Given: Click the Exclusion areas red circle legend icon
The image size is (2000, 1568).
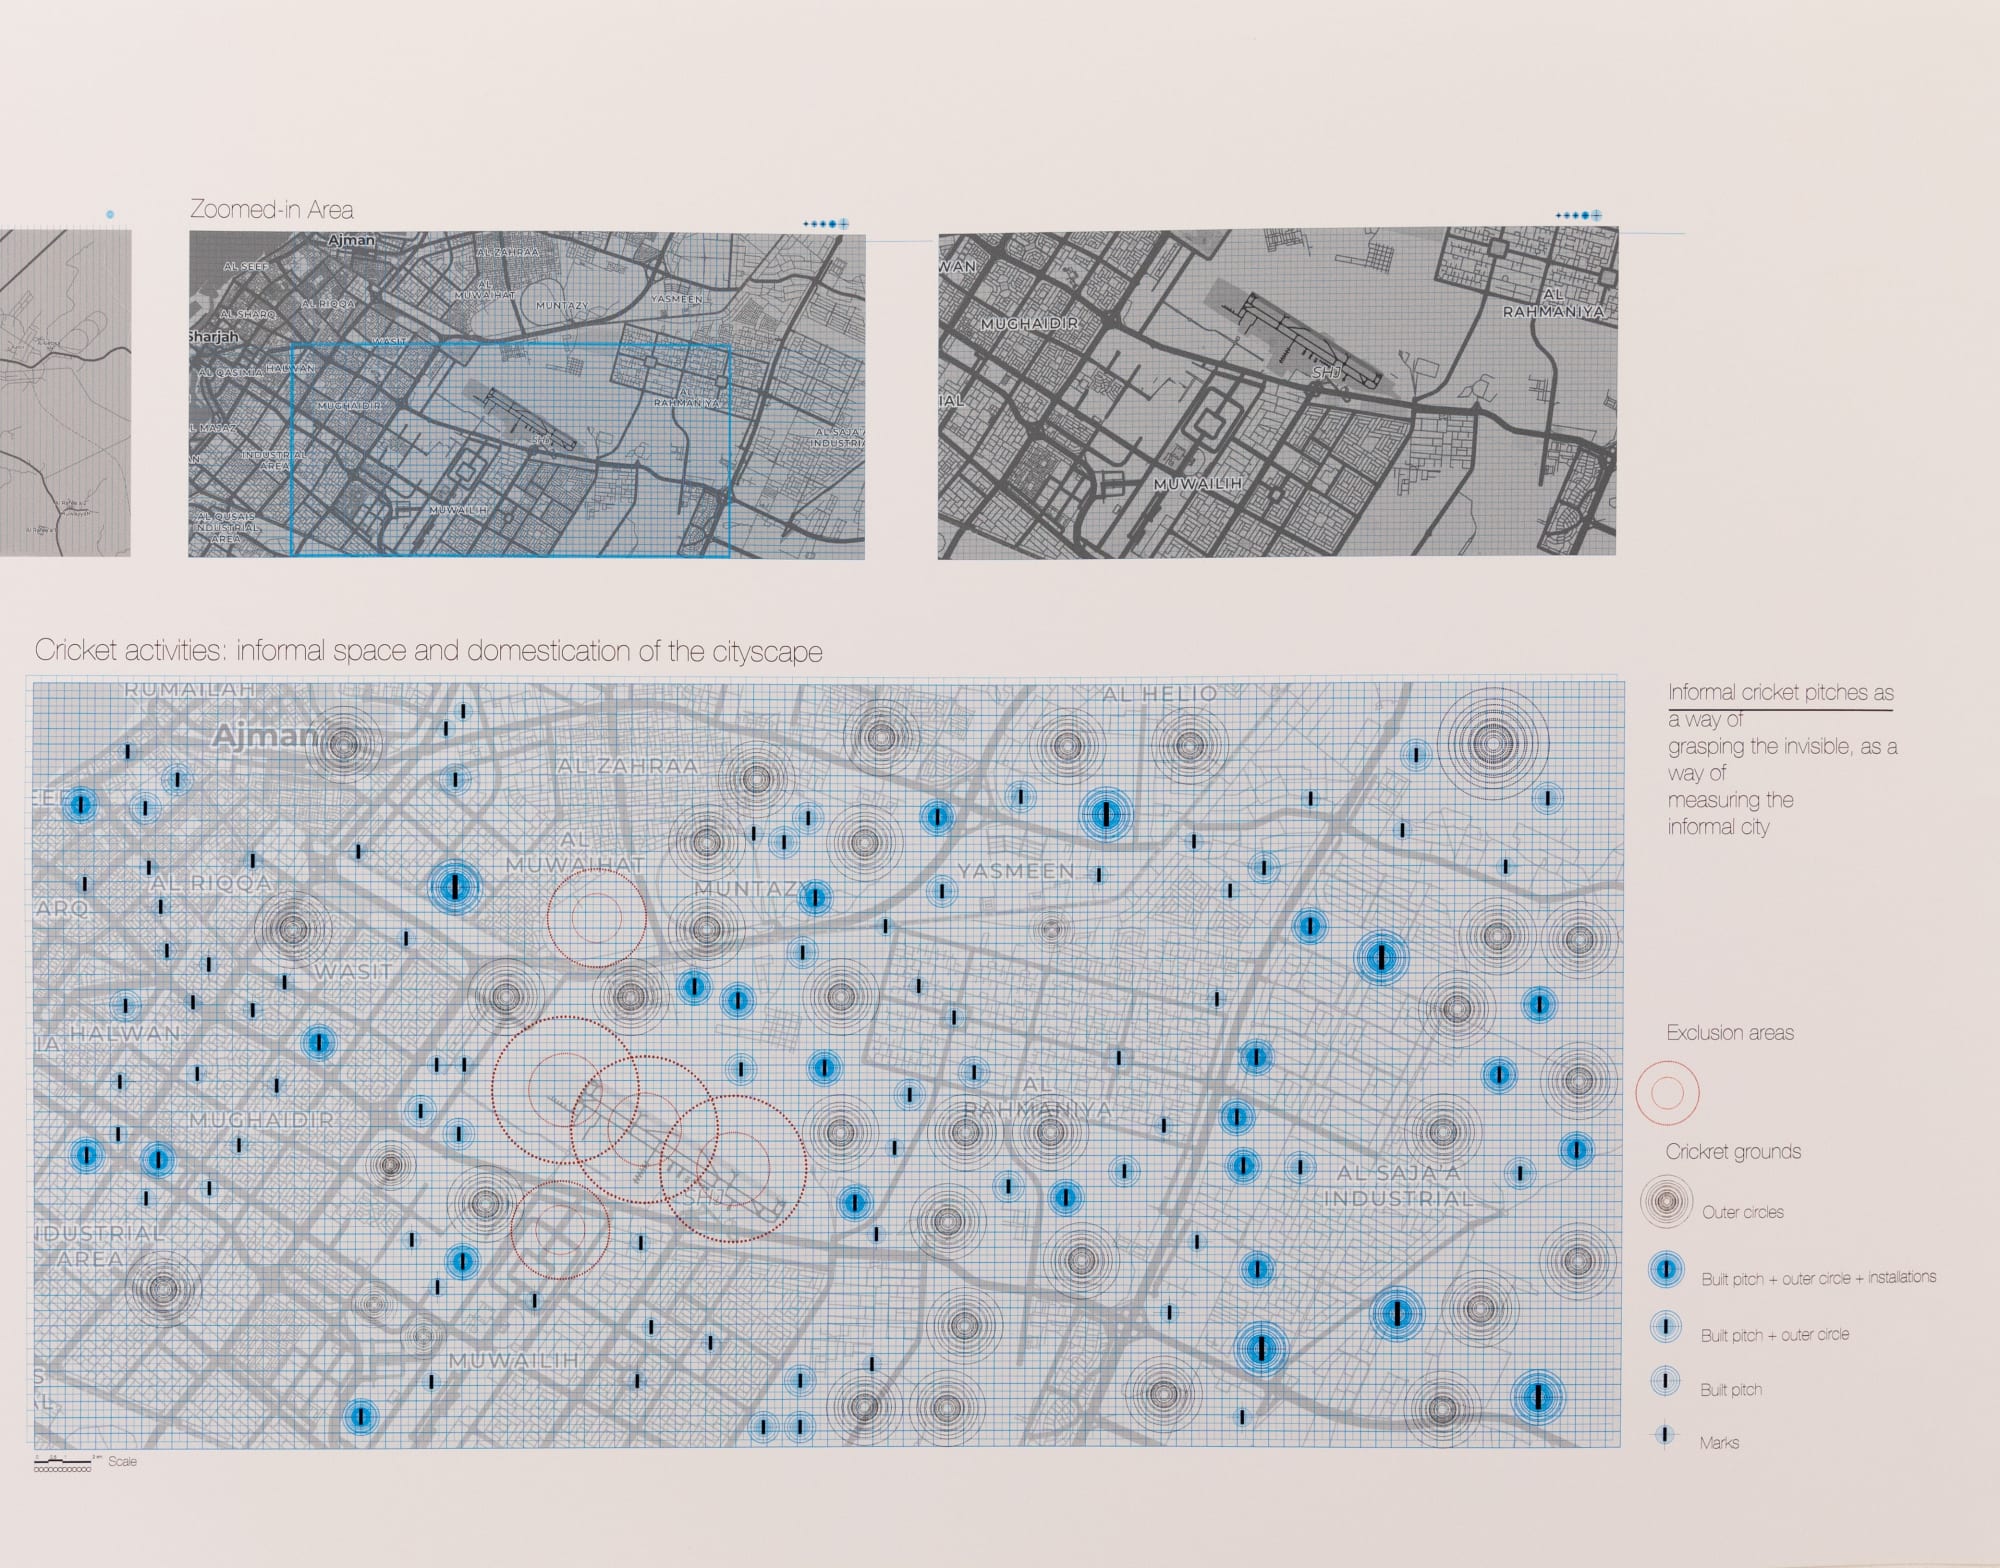Looking at the screenshot, I should point(1667,1093).
